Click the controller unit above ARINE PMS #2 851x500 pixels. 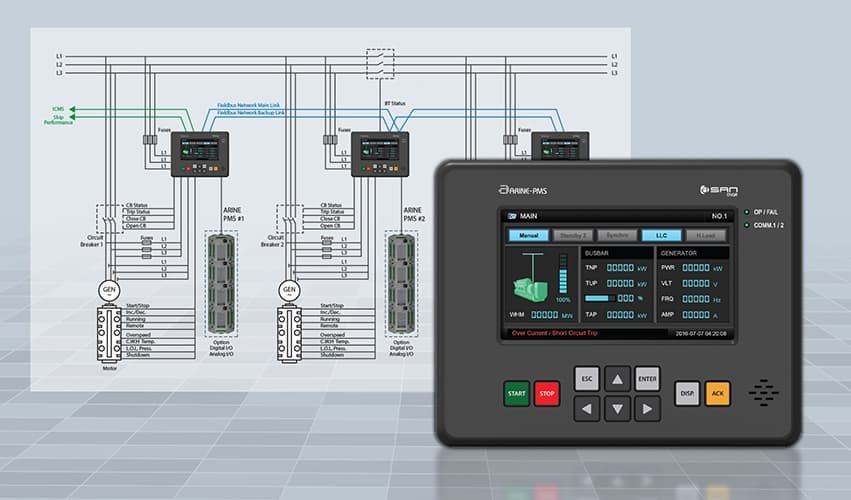pos(380,154)
